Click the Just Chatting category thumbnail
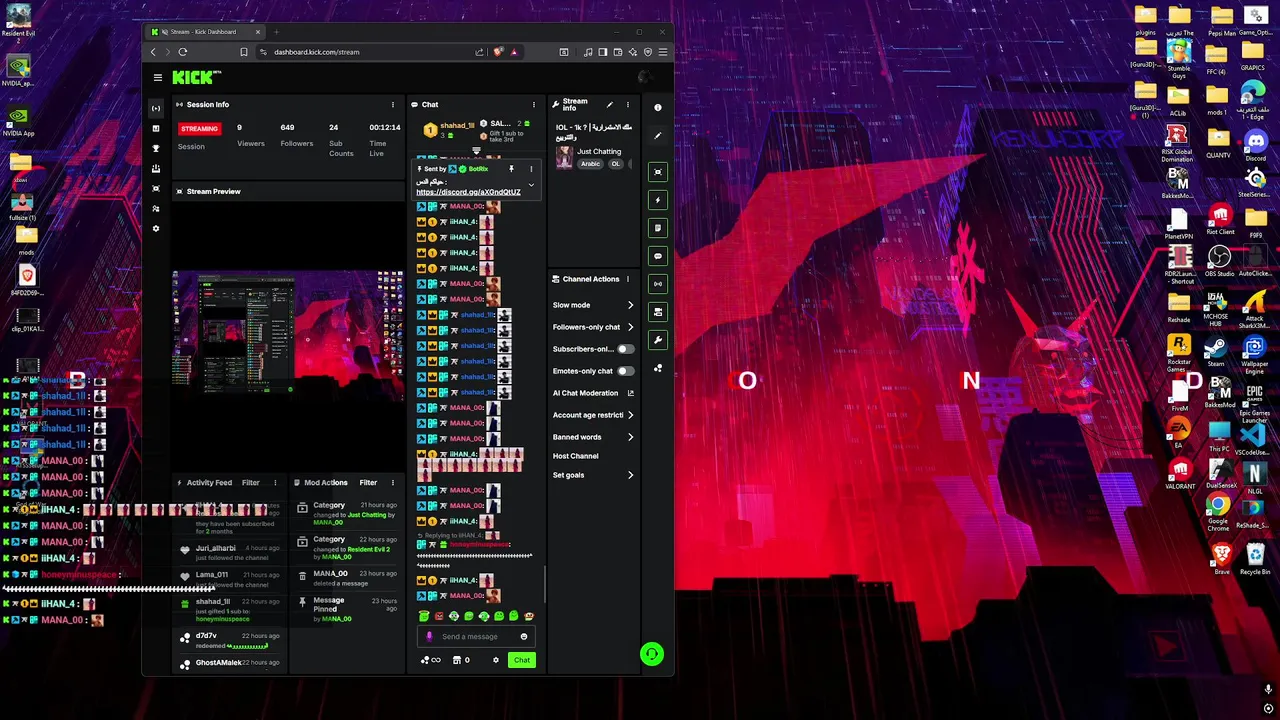Screen dimensions: 1280x720 coord(564,157)
